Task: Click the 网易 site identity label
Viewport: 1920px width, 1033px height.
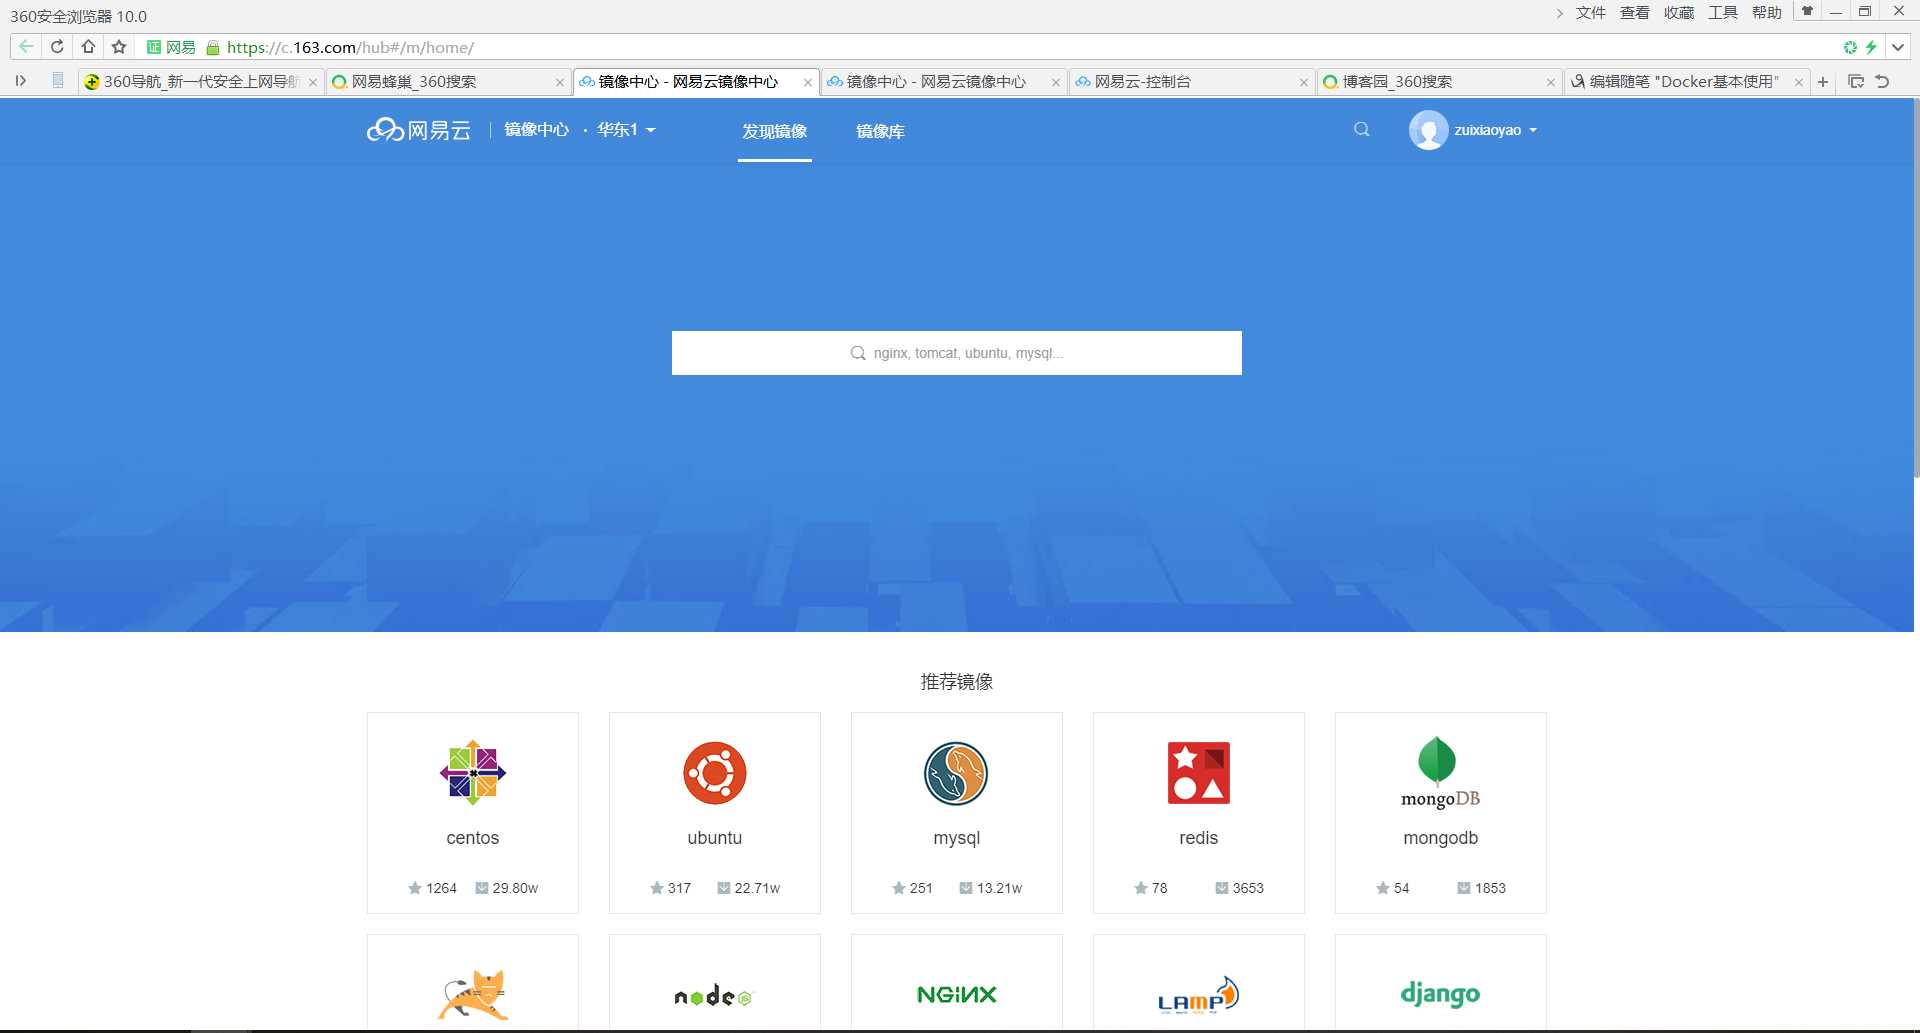Action: click(171, 47)
